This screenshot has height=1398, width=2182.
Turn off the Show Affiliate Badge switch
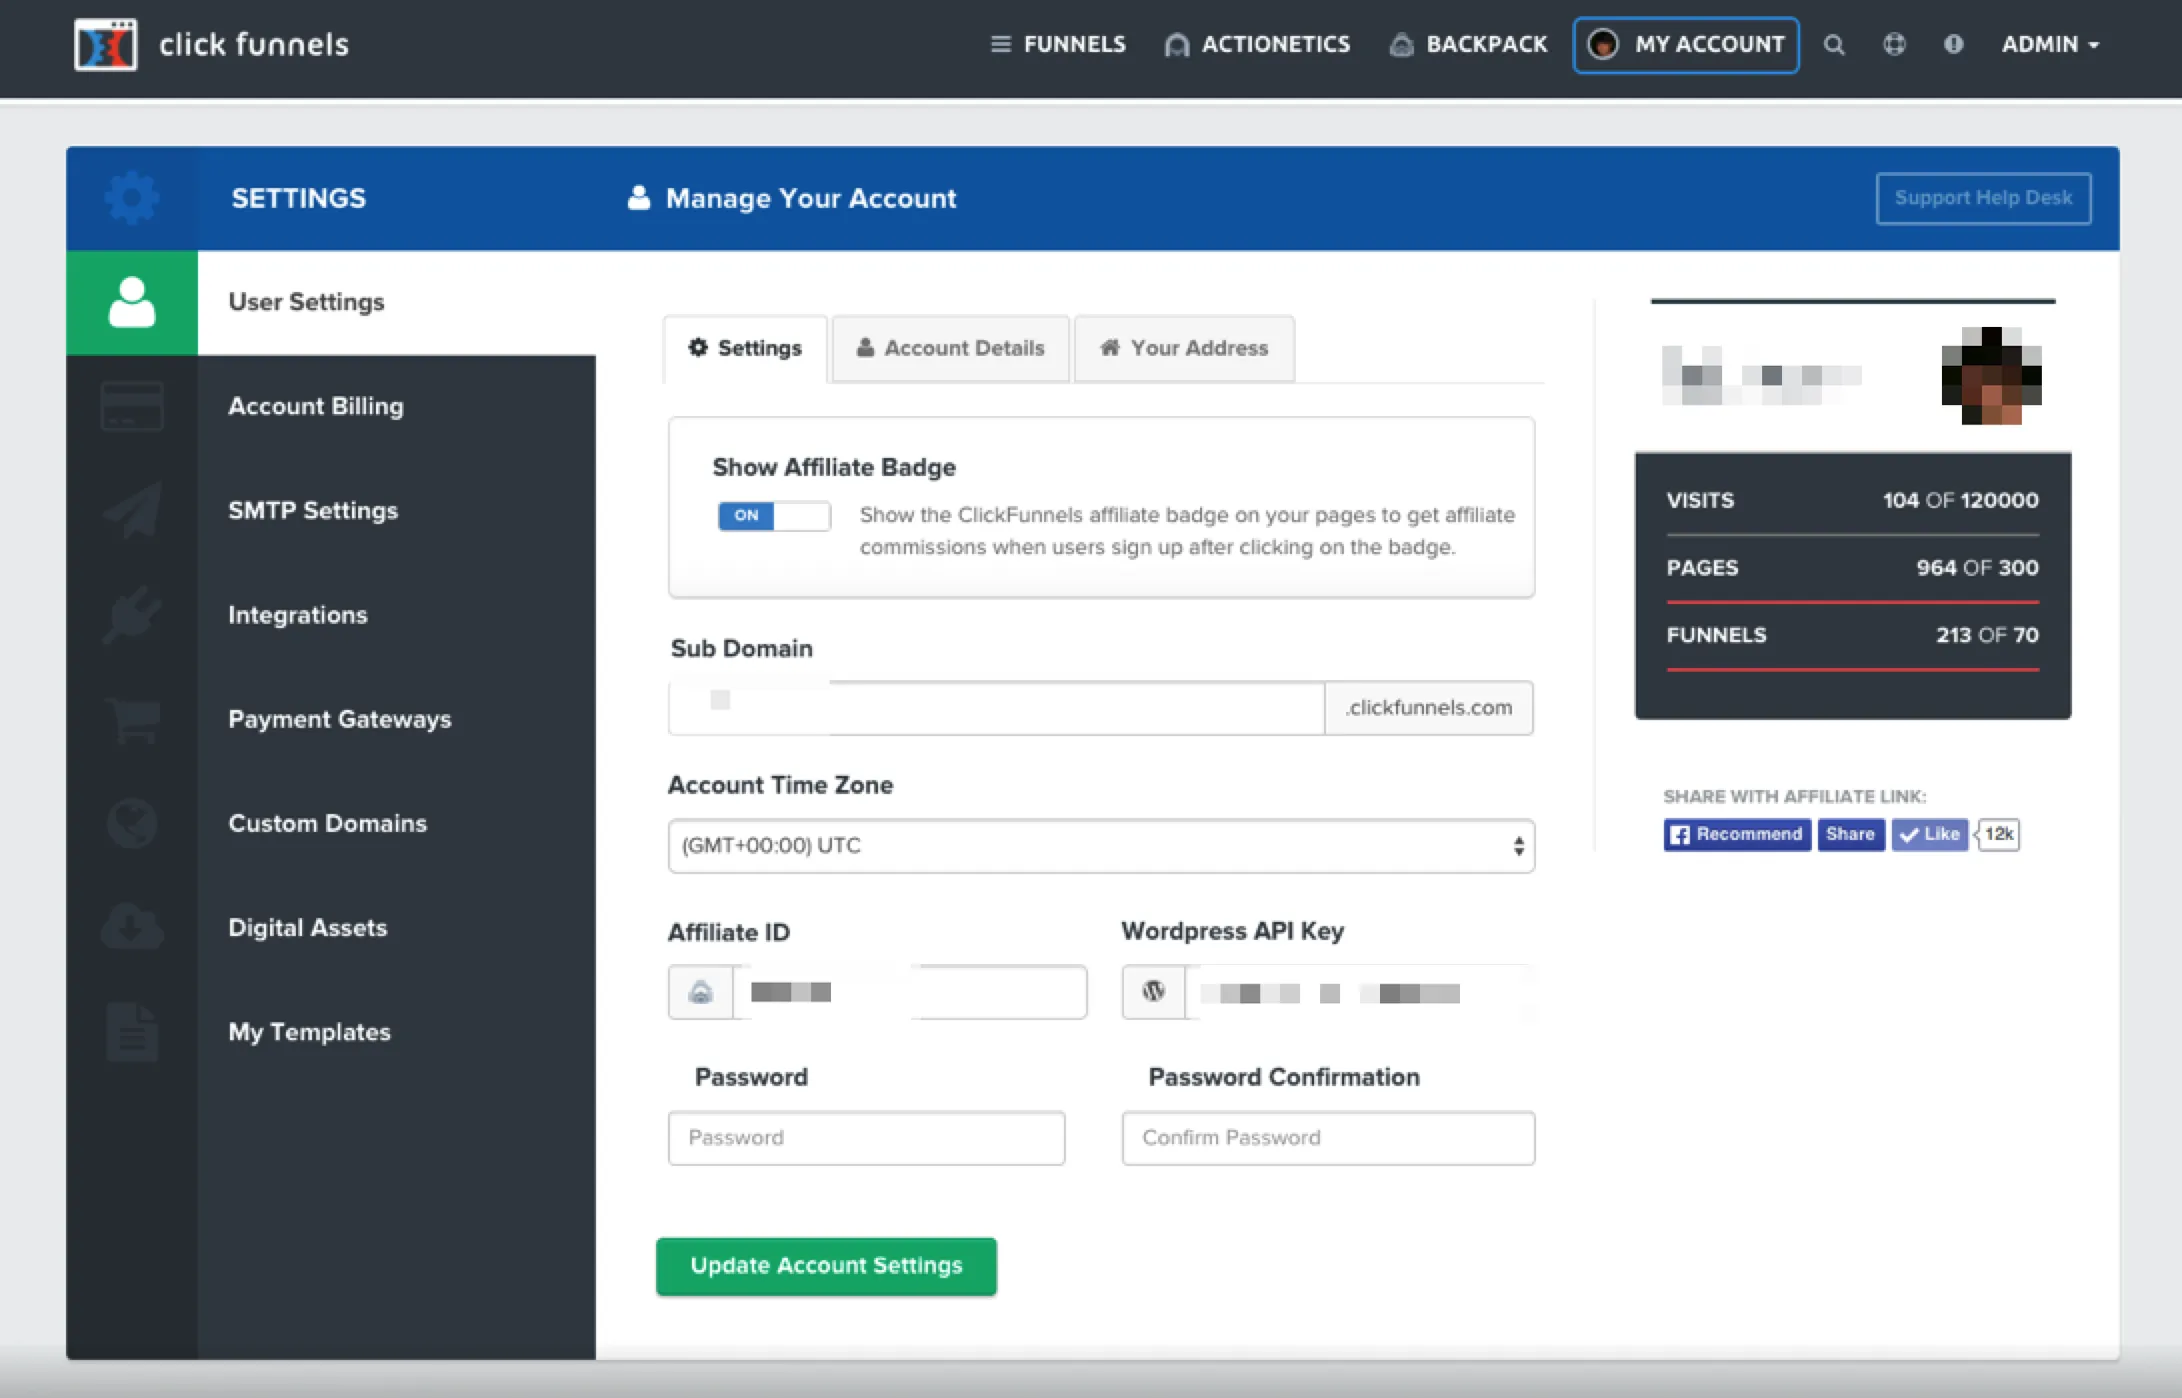click(x=773, y=516)
